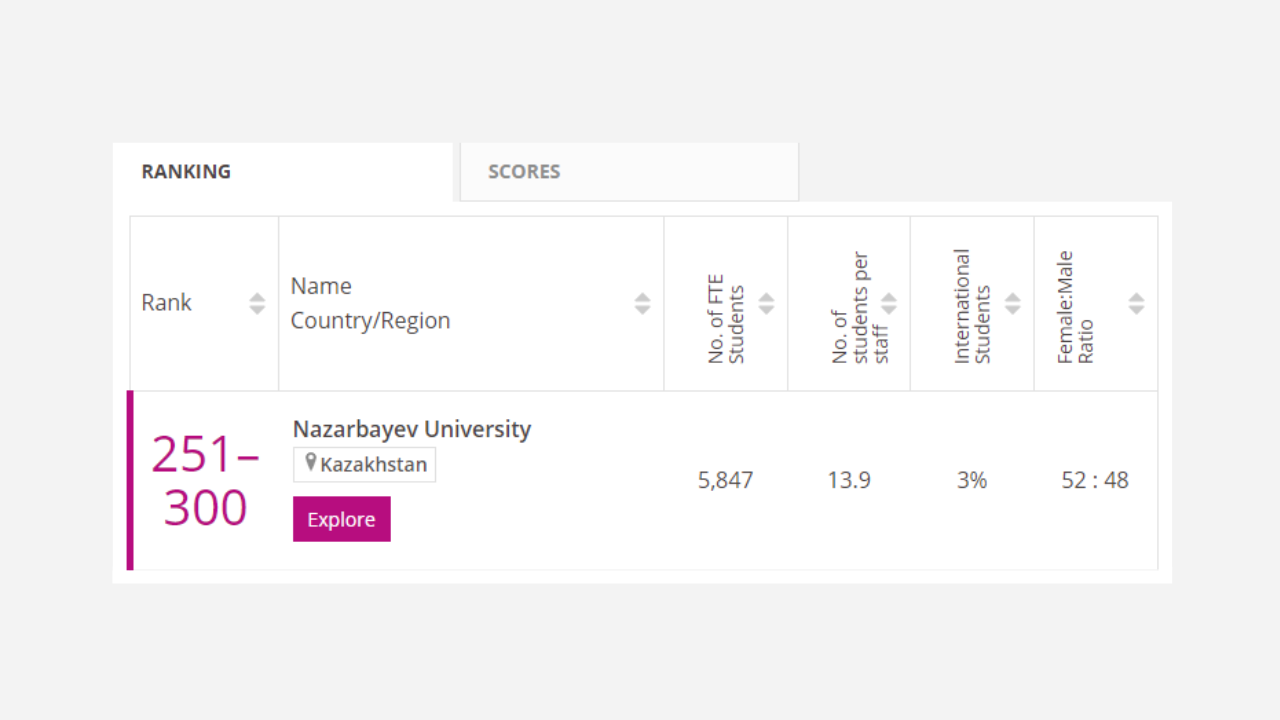Click sort arrows for Female:Male Ratio column

point(1136,304)
